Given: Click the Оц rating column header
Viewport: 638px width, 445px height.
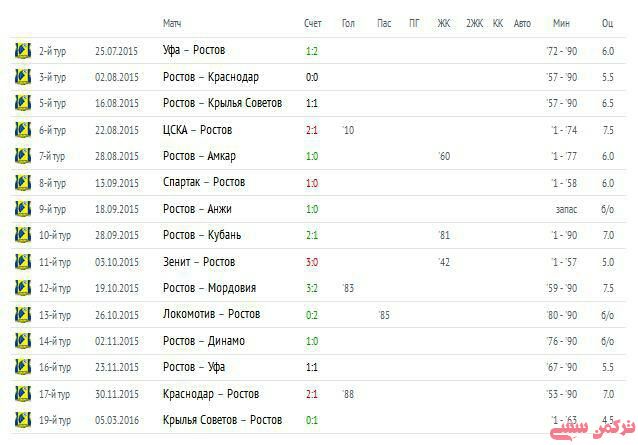Looking at the screenshot, I should point(607,22).
